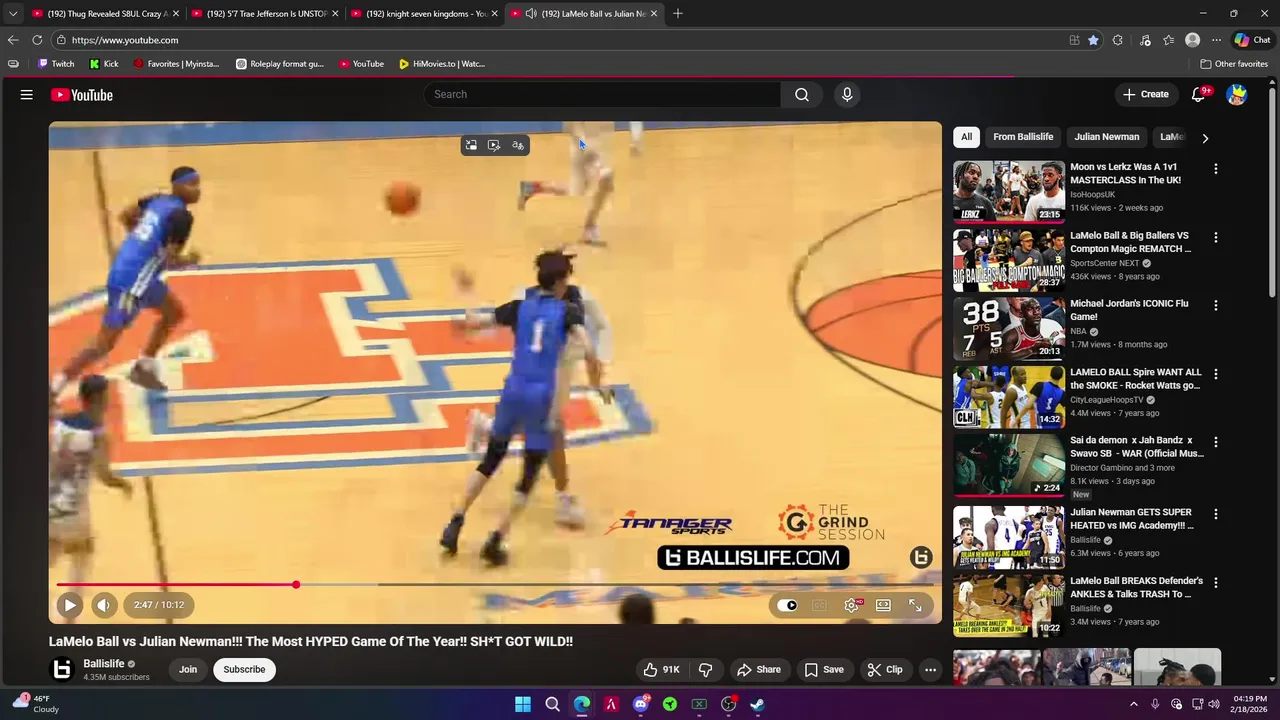Screen dimensions: 1280x720
Task: Open player settings gear
Action: [852, 605]
